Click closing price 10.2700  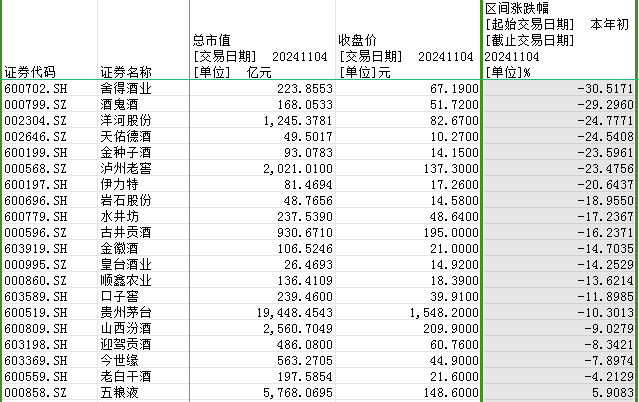point(408,137)
